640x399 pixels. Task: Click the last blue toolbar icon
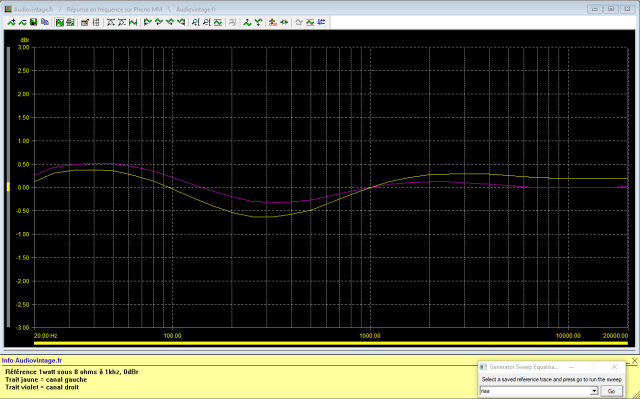[x=321, y=22]
